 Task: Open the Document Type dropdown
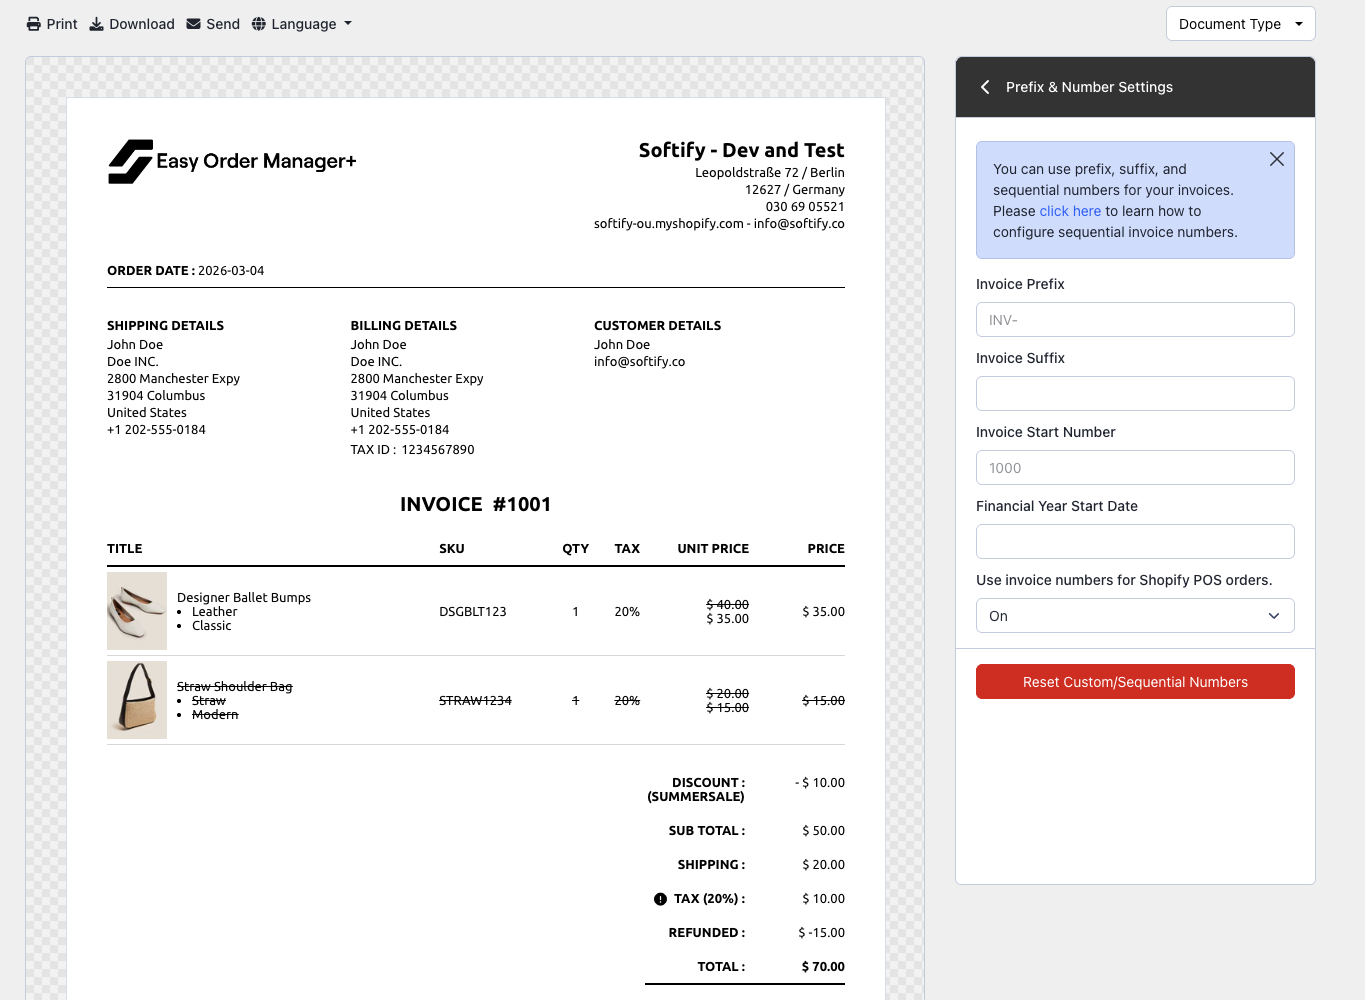1240,24
